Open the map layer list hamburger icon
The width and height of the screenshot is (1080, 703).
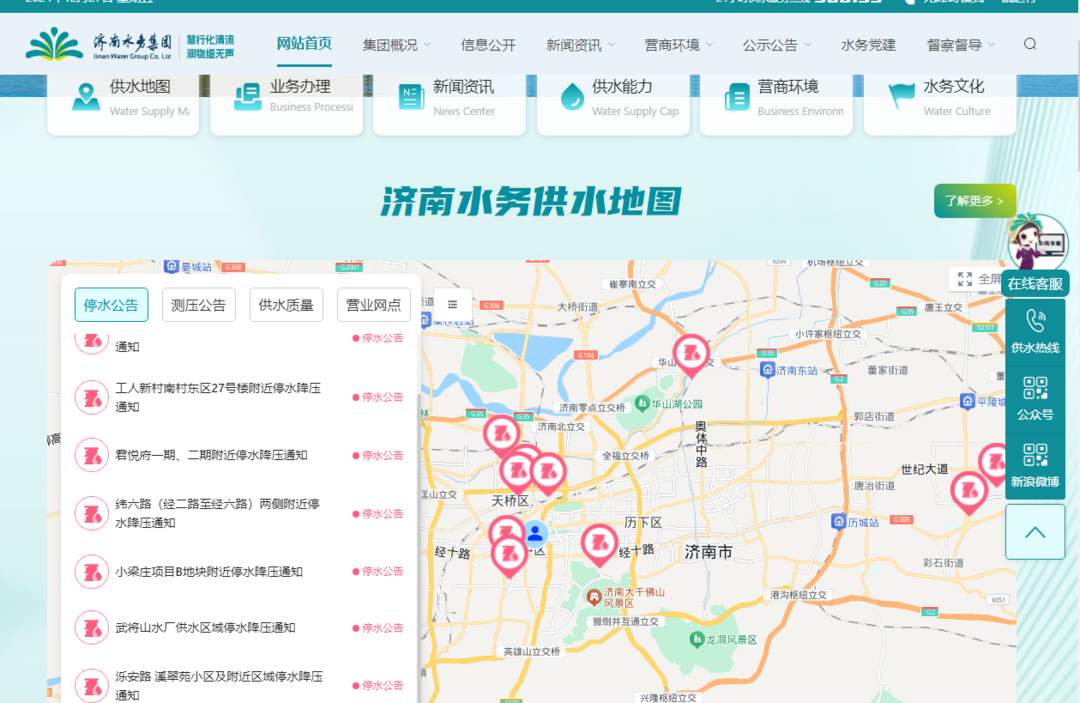tap(453, 305)
